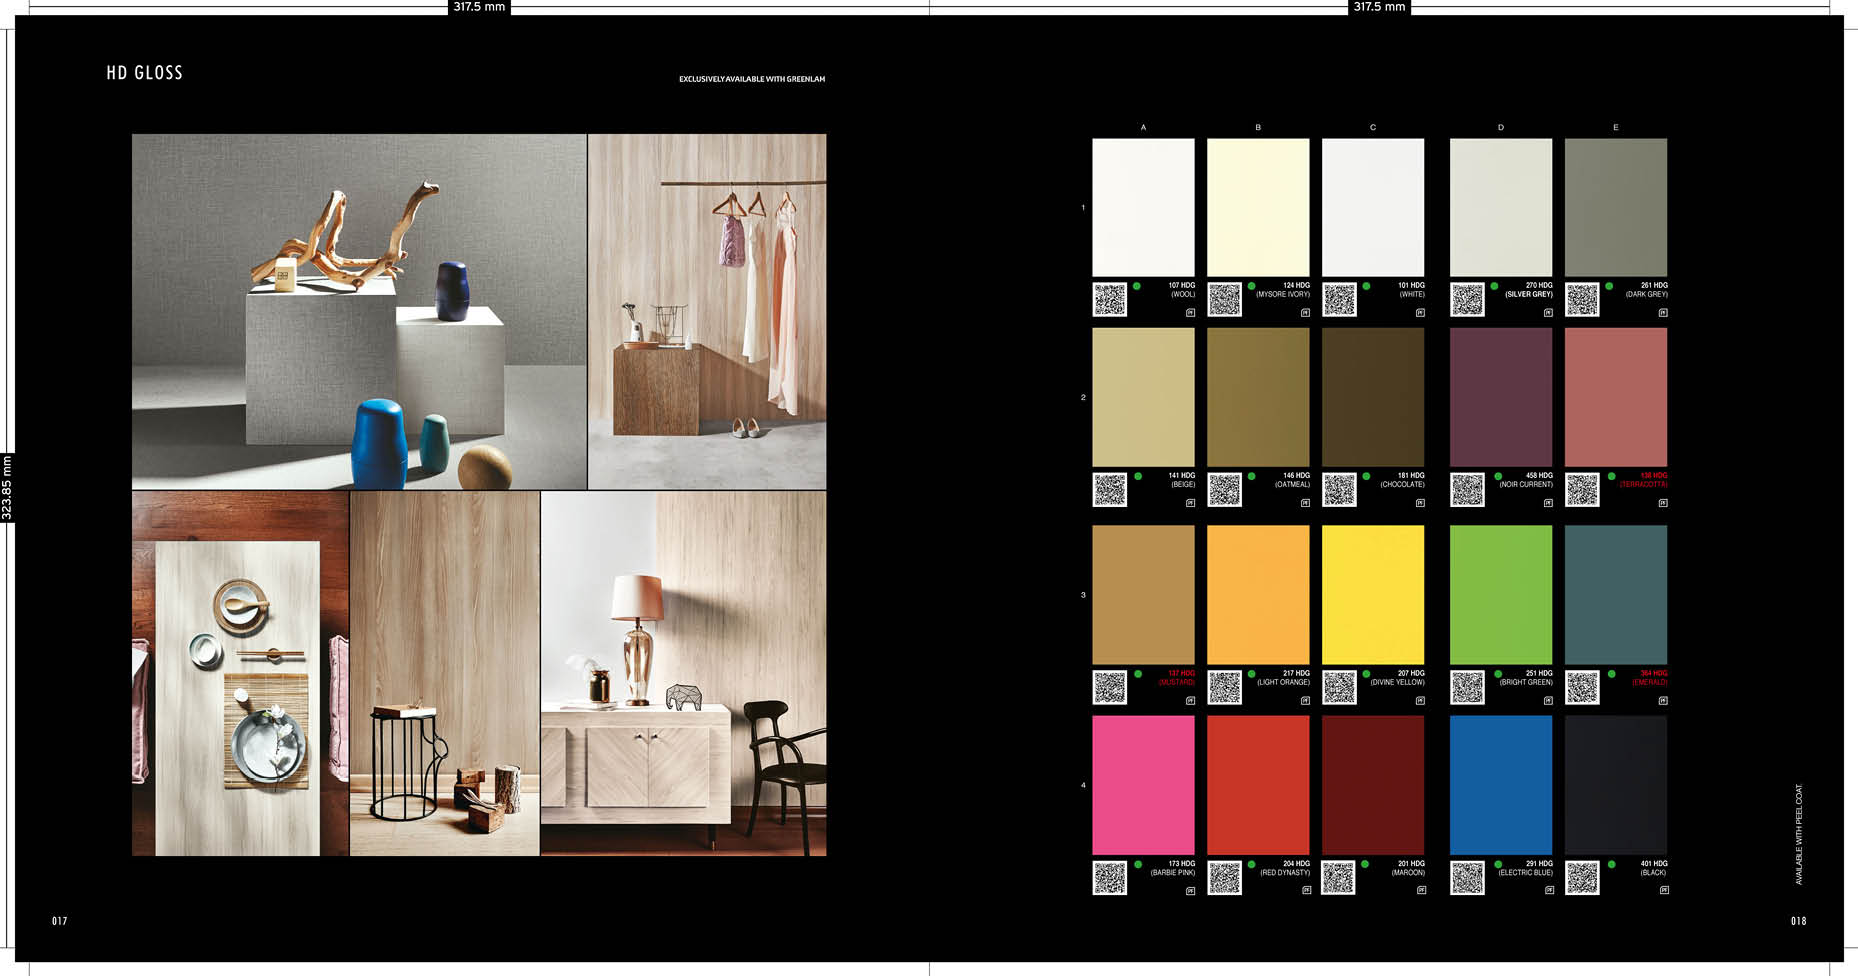This screenshot has width=1858, height=976.
Task: Expand column header A above the swatch grid
Action: point(1143,127)
